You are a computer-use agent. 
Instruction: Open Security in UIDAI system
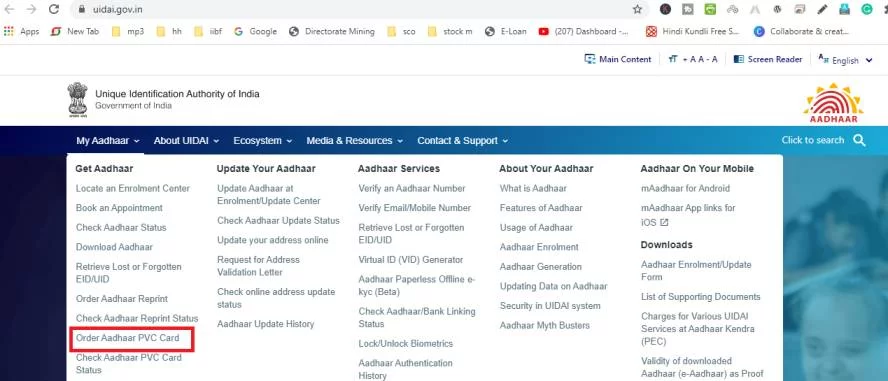[x=550, y=306]
